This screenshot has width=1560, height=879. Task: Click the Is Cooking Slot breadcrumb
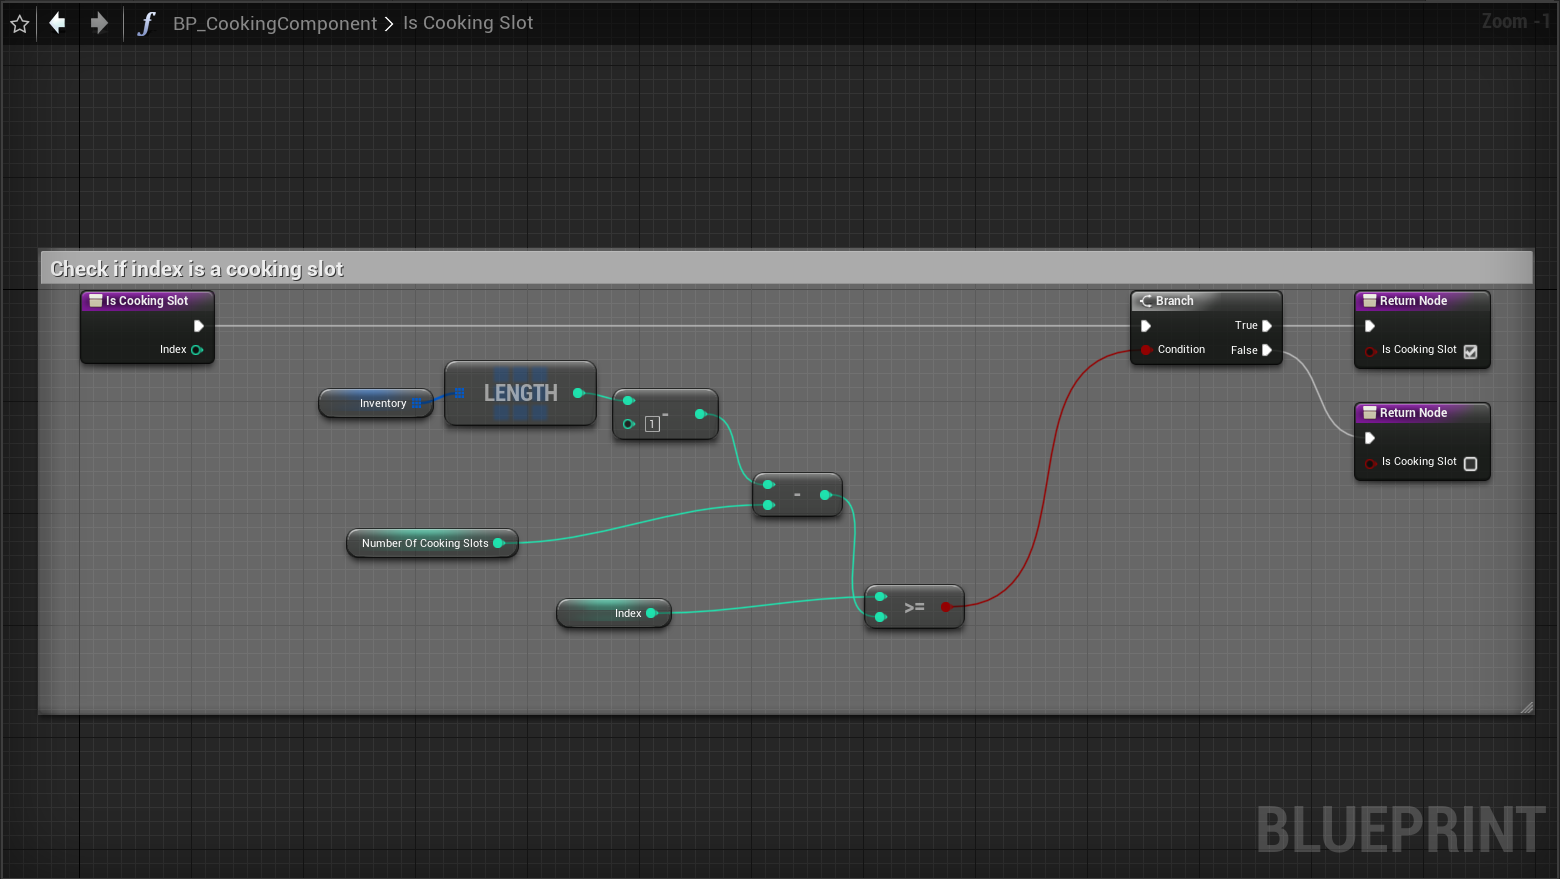pyautogui.click(x=468, y=23)
